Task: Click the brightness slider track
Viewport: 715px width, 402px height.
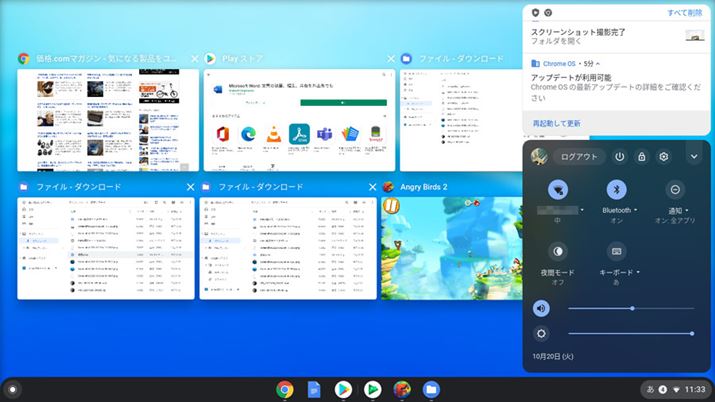Action: (x=630, y=333)
